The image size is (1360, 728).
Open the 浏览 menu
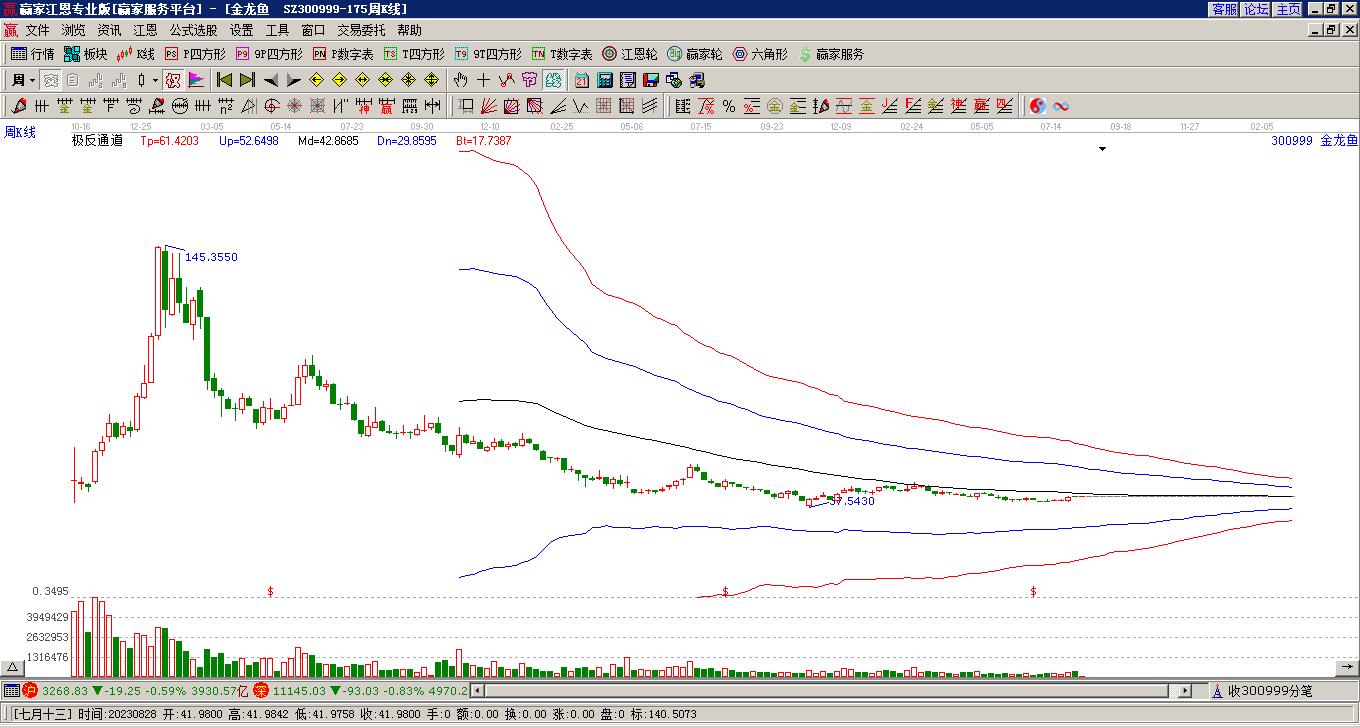(x=73, y=31)
